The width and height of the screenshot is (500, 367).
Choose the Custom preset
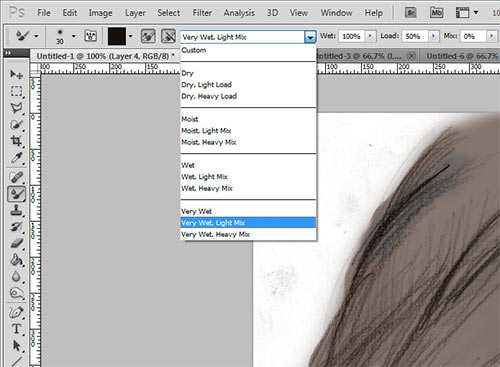[248, 50]
